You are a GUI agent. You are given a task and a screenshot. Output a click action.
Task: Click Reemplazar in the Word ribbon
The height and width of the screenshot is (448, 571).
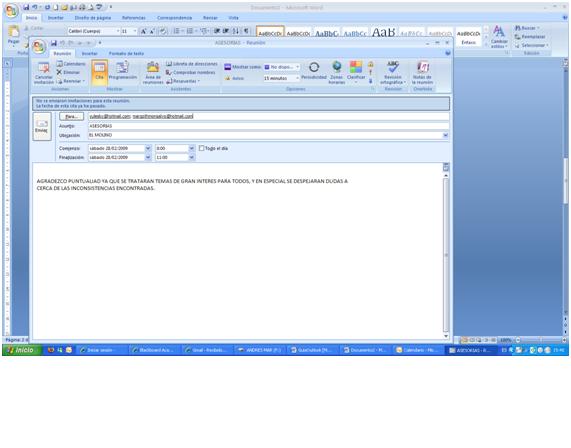[x=530, y=37]
